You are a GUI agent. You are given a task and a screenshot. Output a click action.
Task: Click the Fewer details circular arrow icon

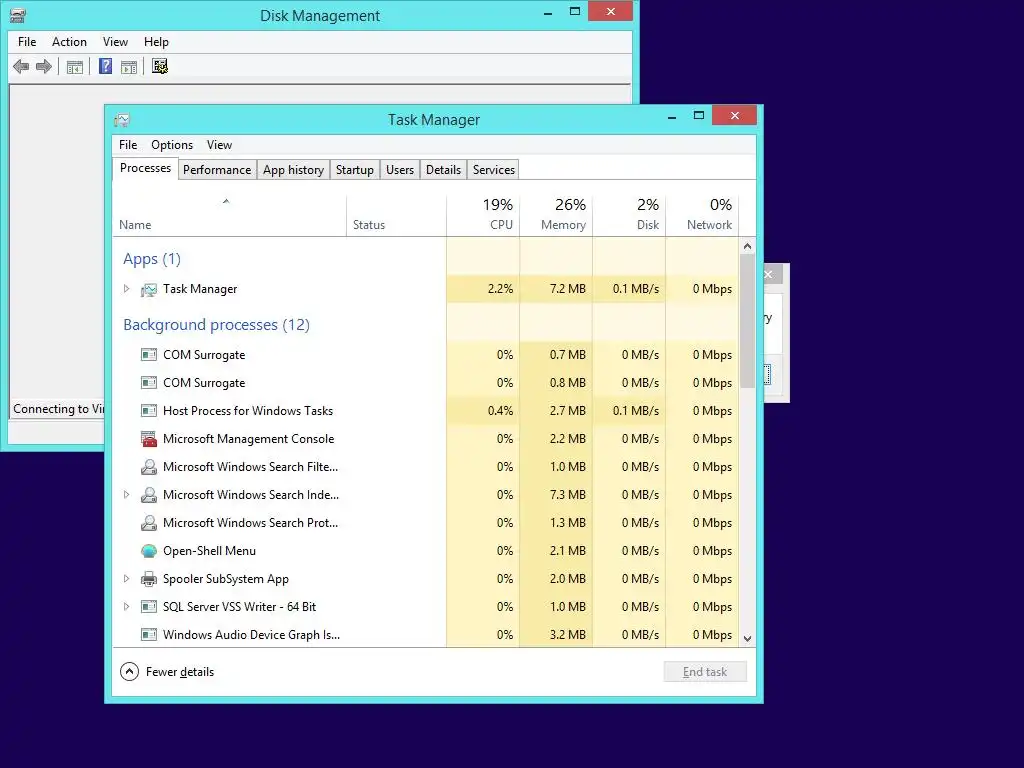[x=129, y=671]
